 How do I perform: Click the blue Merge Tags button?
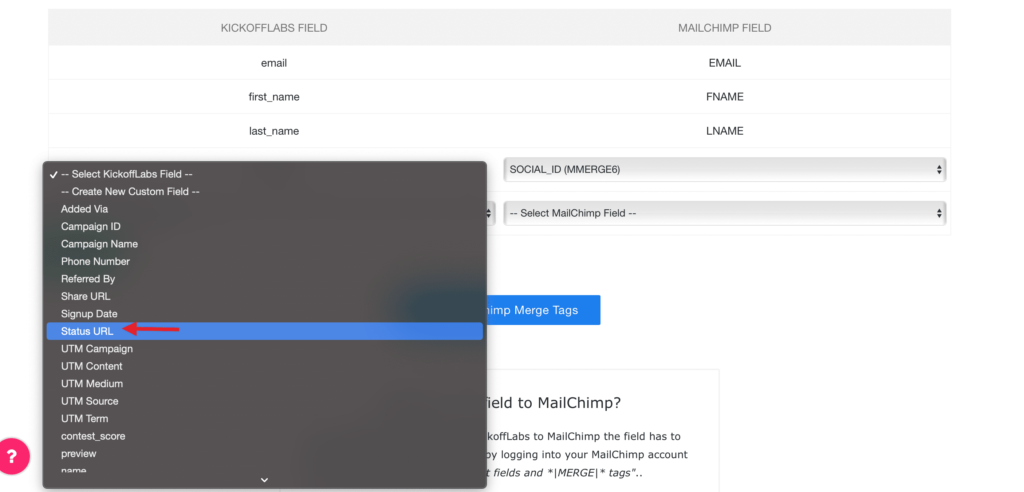click(x=543, y=310)
